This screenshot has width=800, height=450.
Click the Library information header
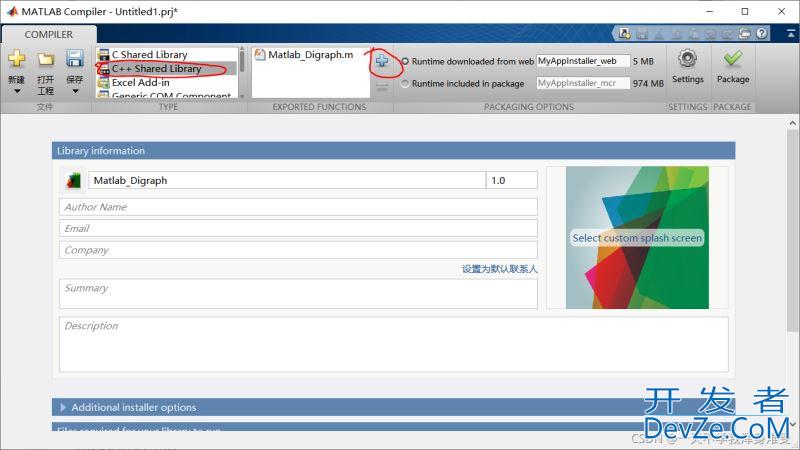(x=393, y=151)
